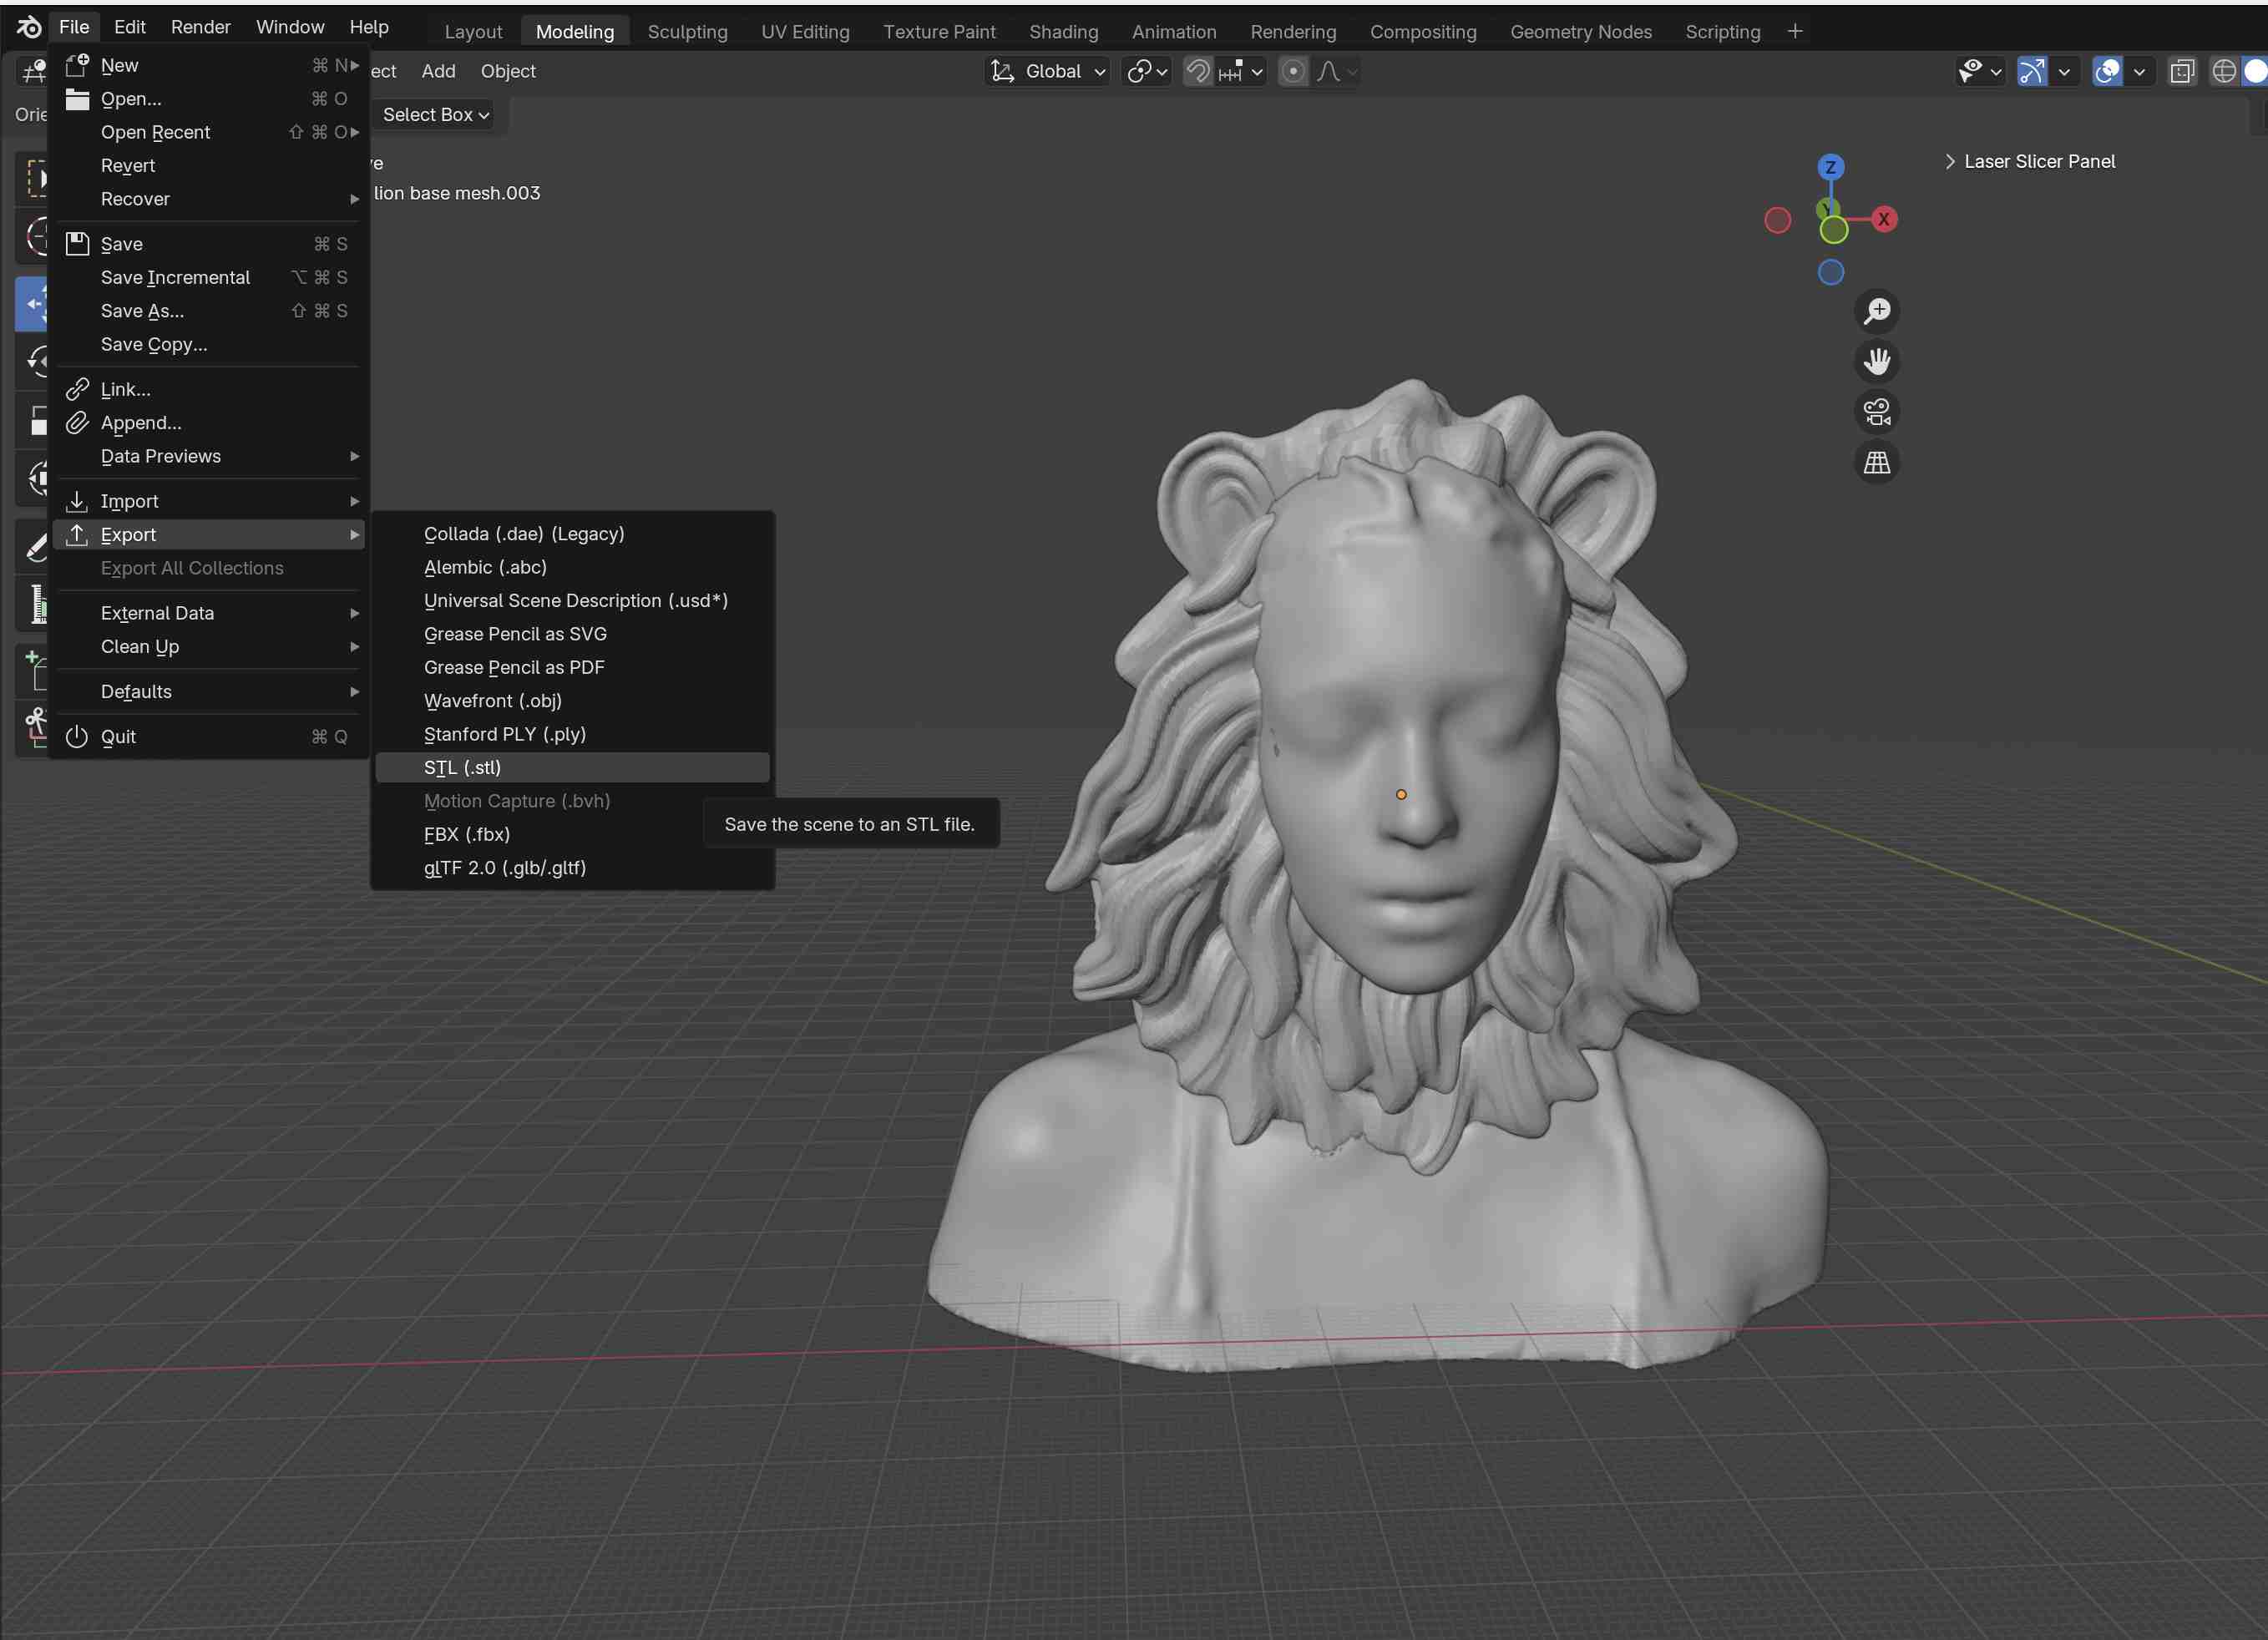Choose glTF 2.0 (.glb/.gltf) export option

pos(572,867)
